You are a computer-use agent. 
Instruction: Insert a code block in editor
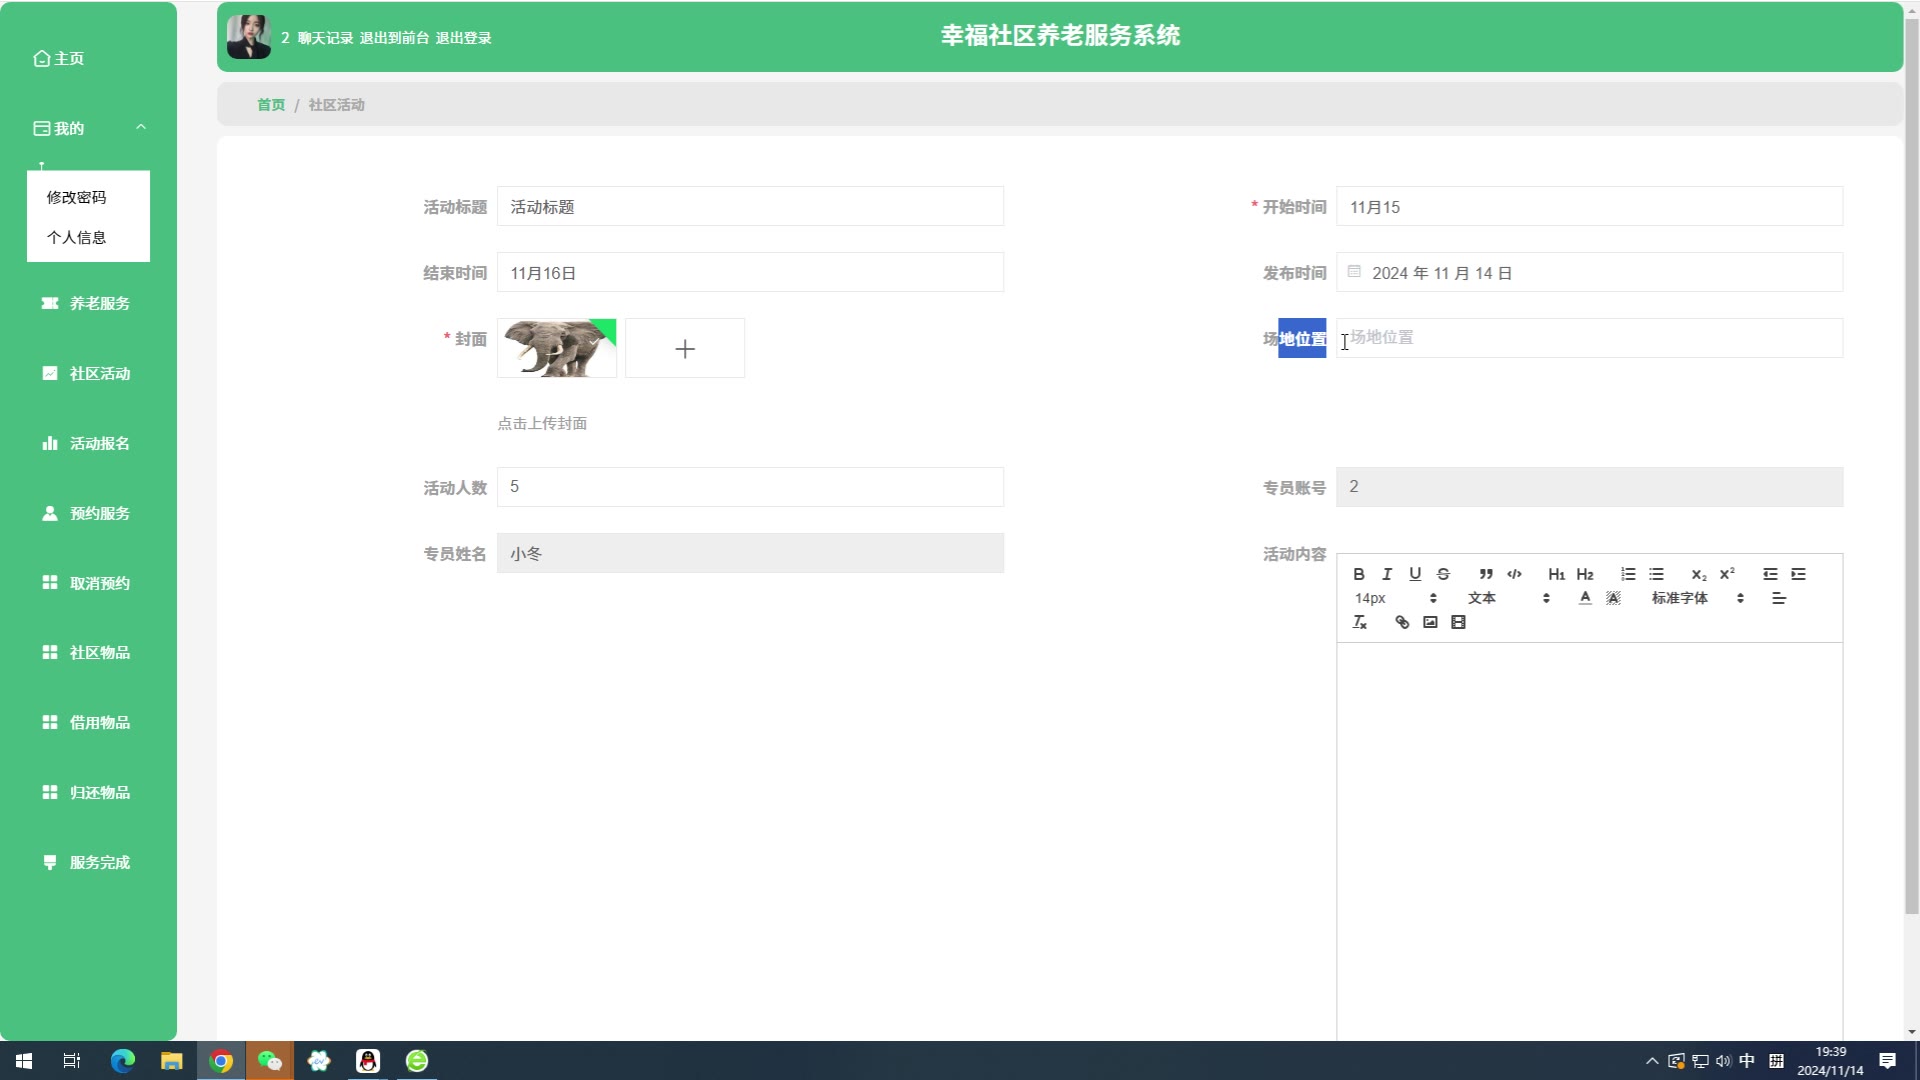1514,574
